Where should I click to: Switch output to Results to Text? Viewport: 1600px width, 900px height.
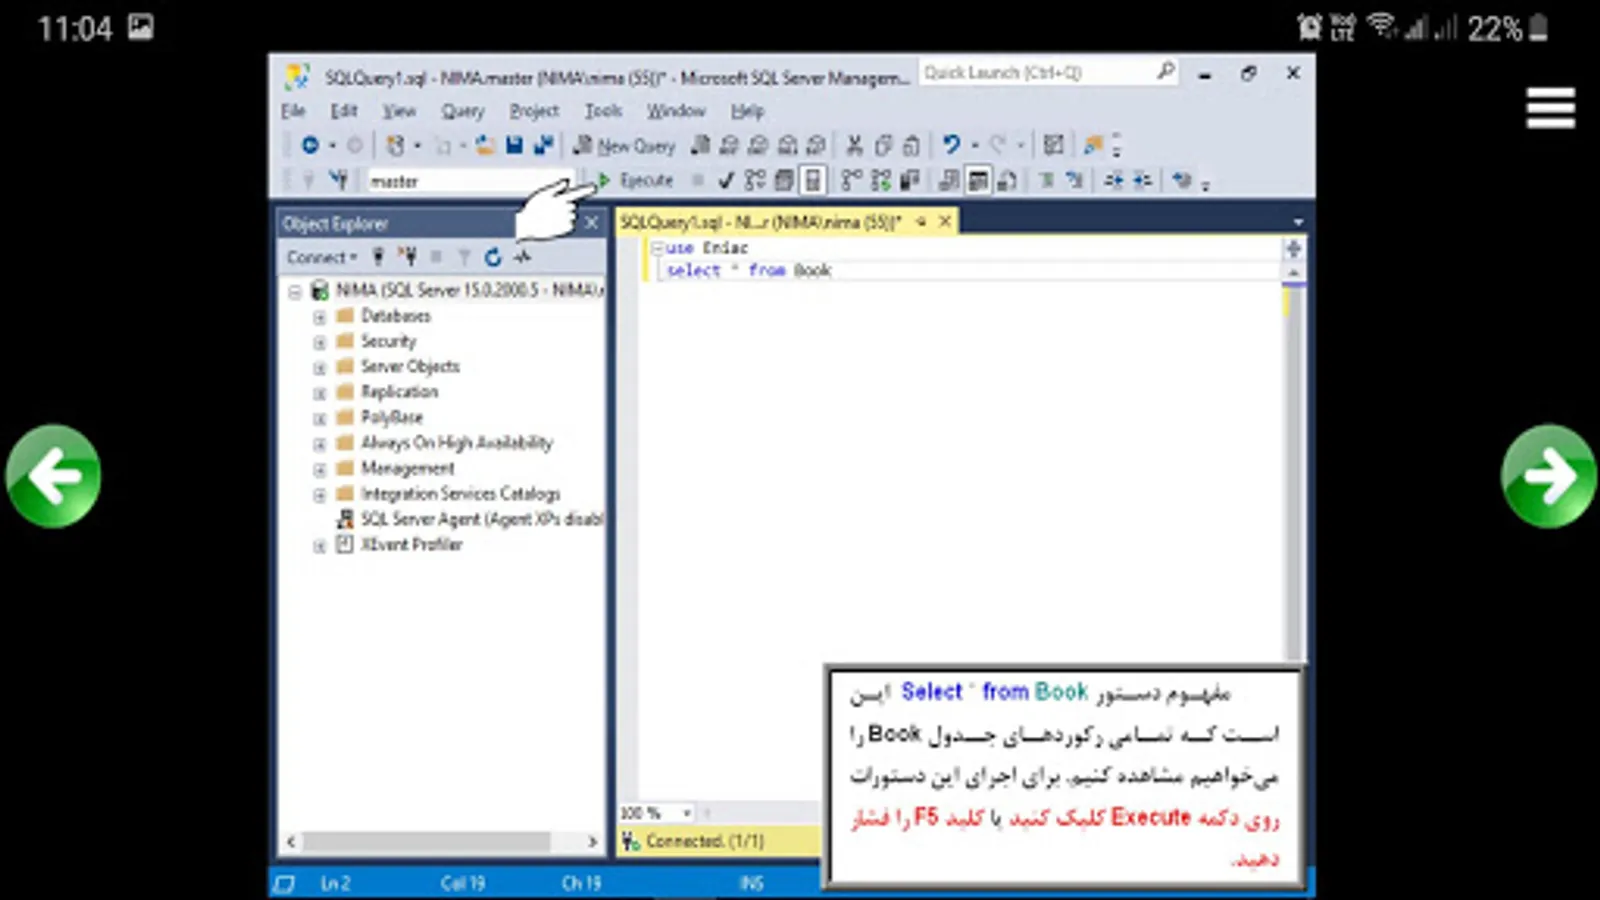[949, 180]
